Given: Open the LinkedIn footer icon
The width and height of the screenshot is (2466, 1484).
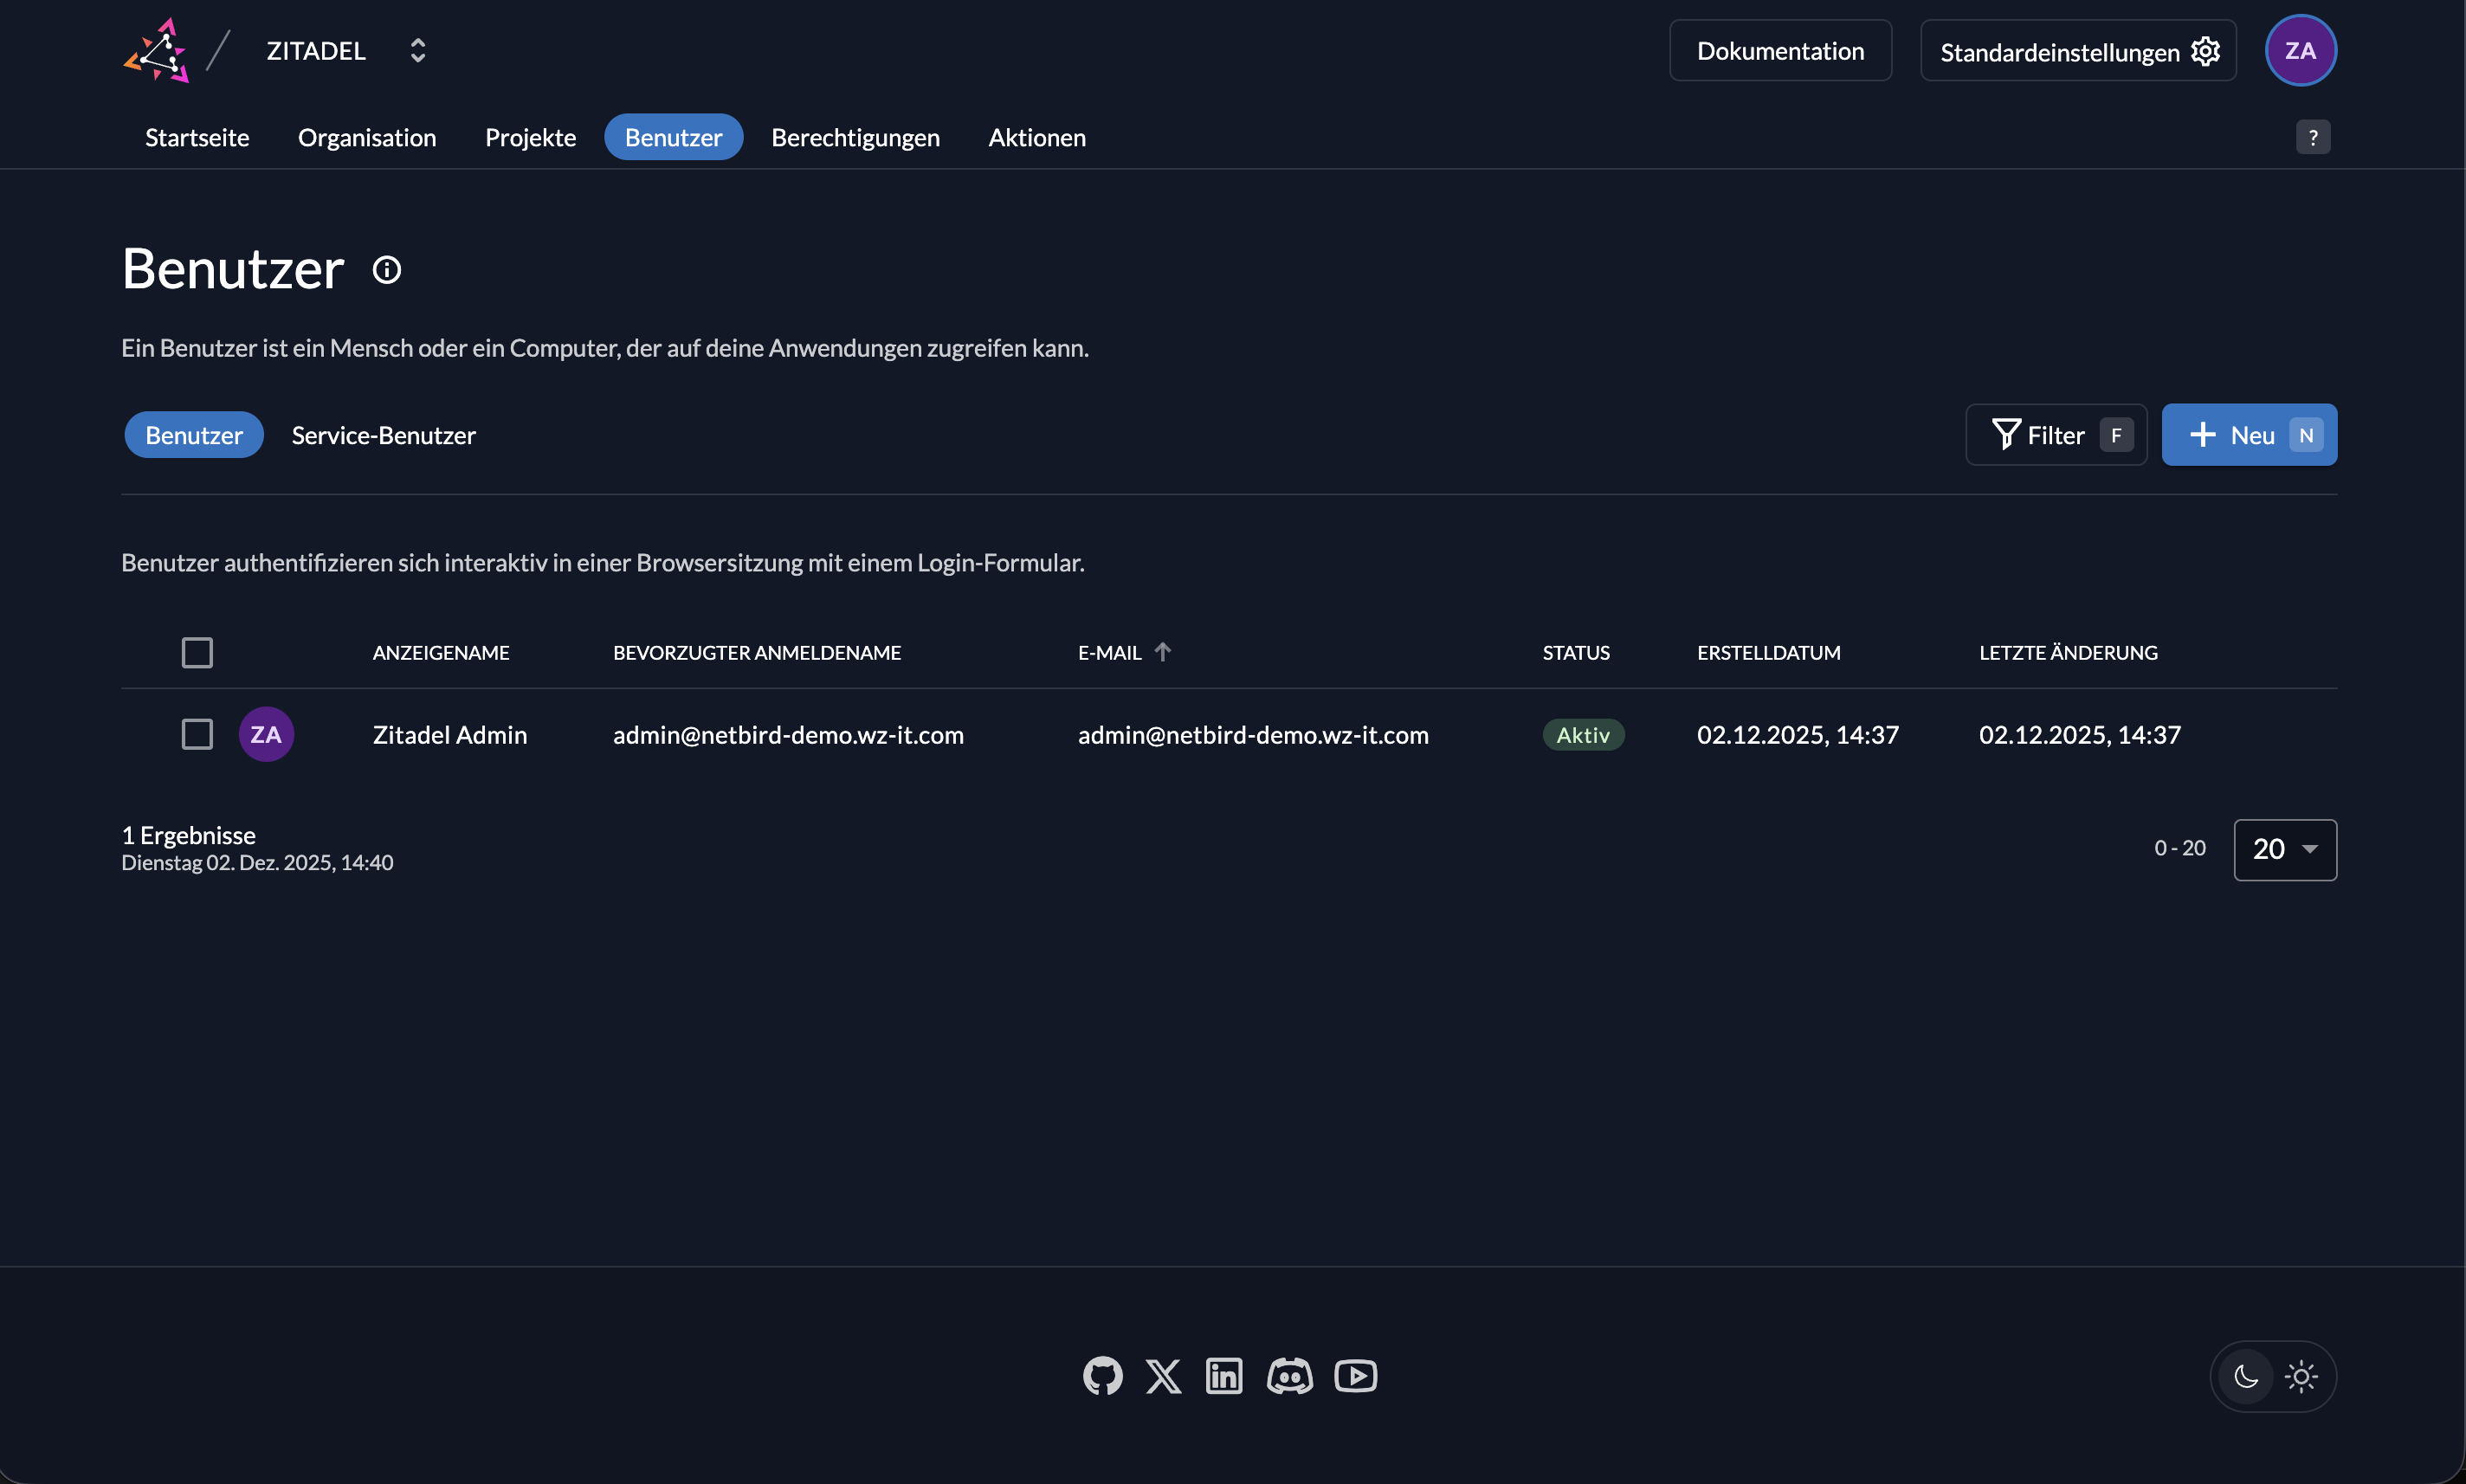Looking at the screenshot, I should click(1224, 1376).
